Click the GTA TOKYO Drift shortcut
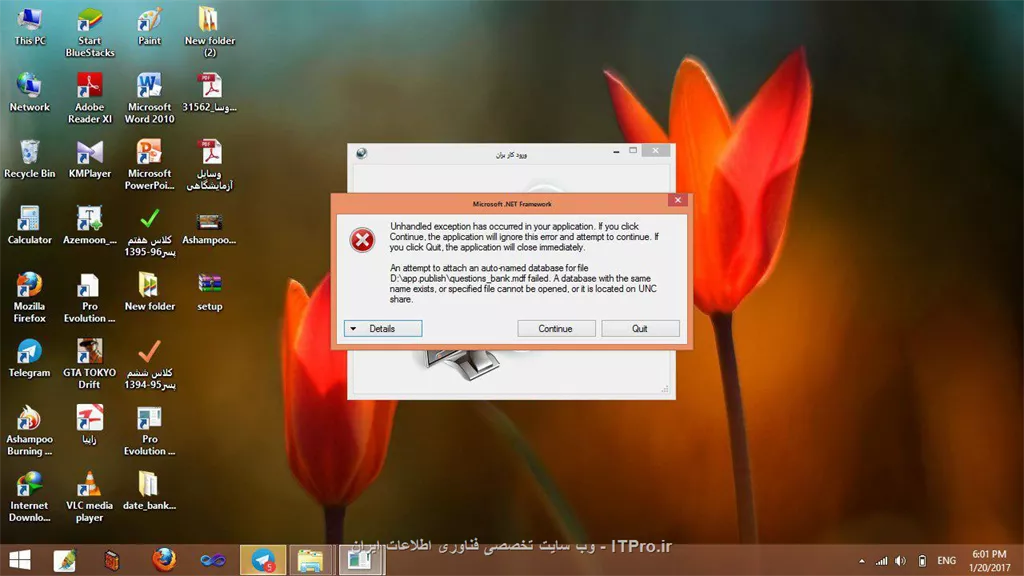 pos(89,364)
